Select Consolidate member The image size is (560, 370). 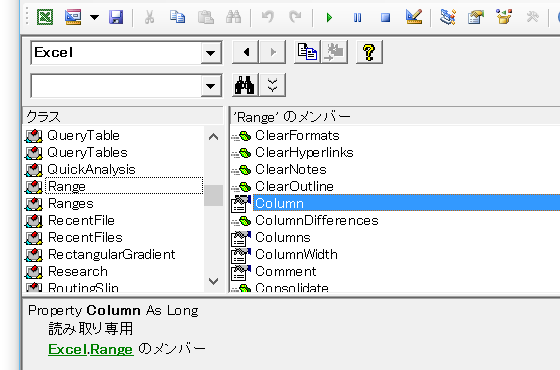click(292, 287)
